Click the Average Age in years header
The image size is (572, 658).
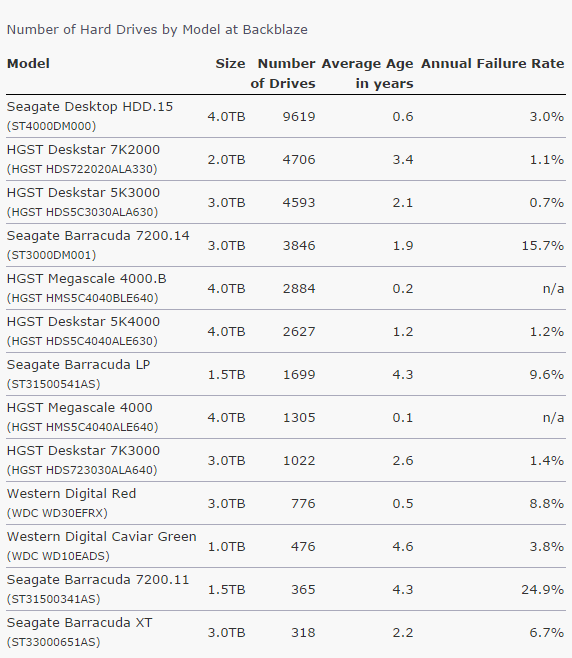pyautogui.click(x=367, y=73)
